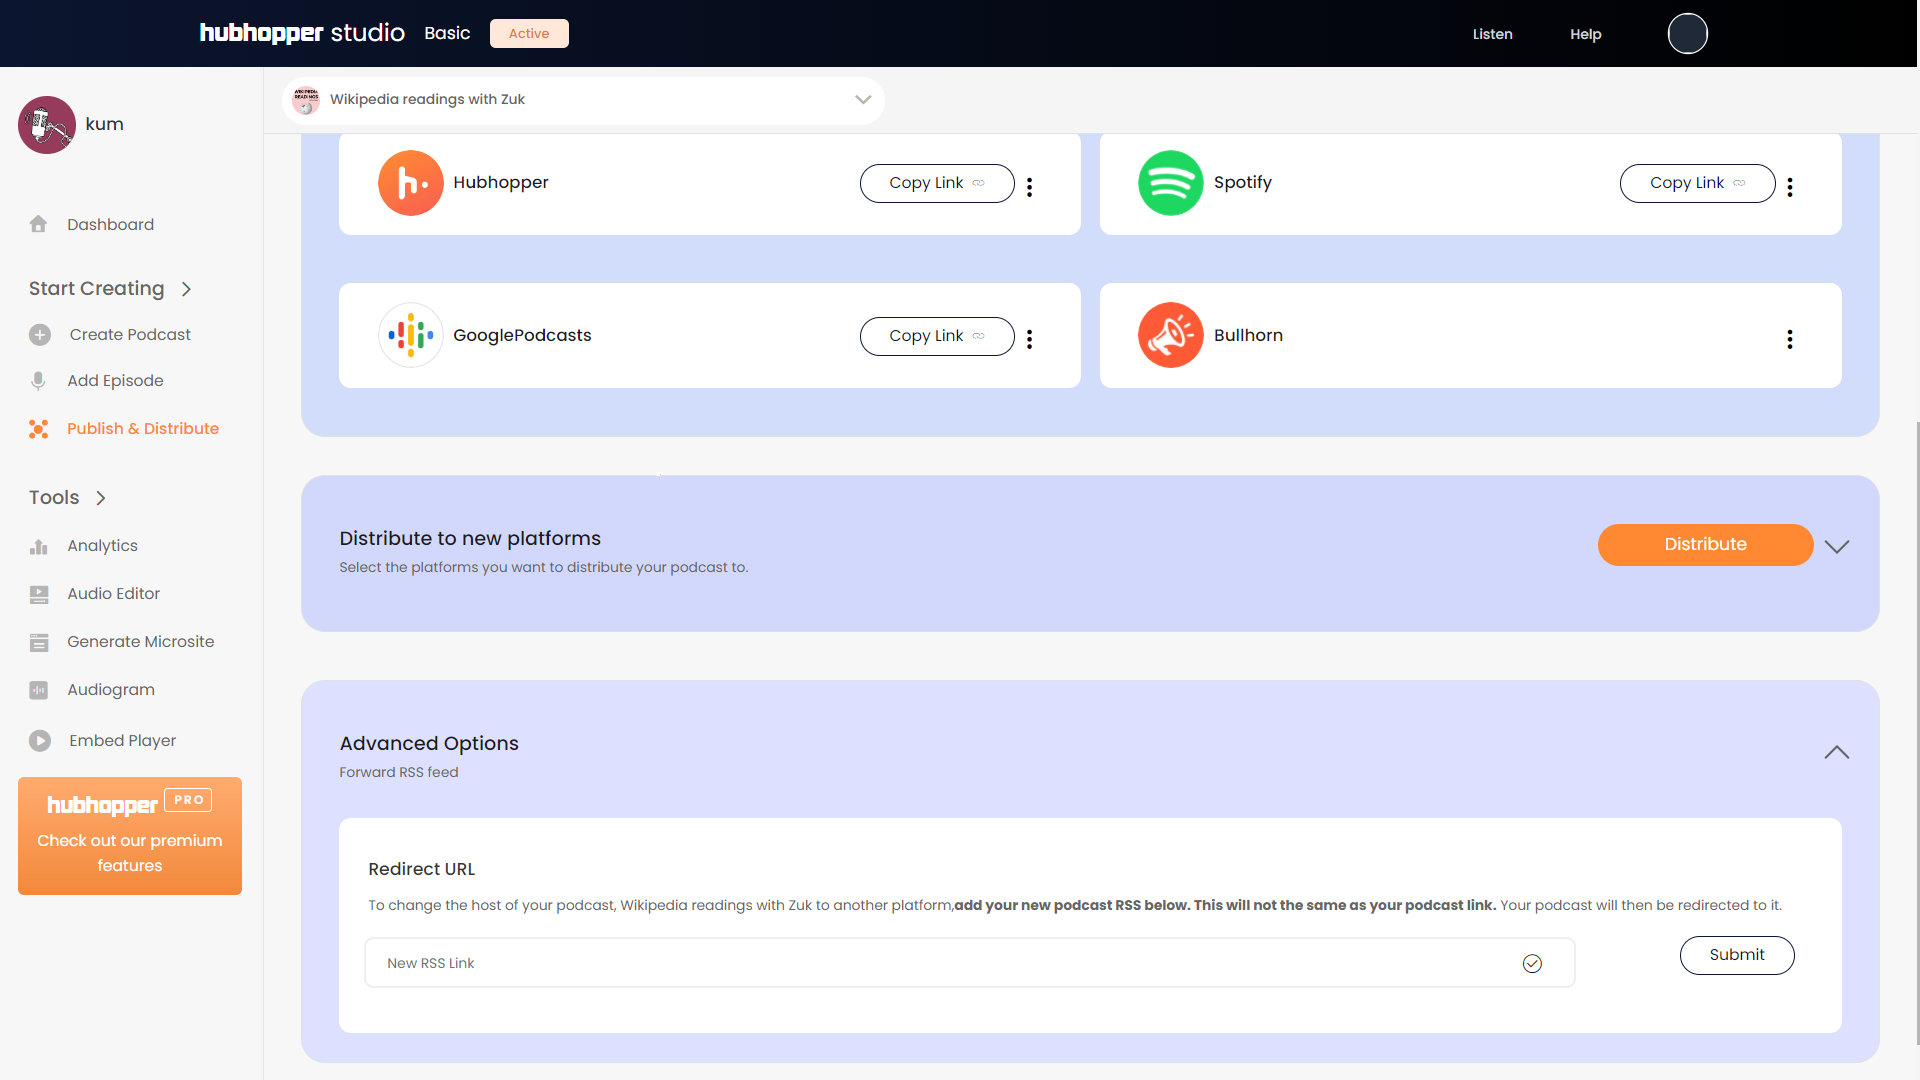Collapse the Advanced Options section

pos(1836,752)
